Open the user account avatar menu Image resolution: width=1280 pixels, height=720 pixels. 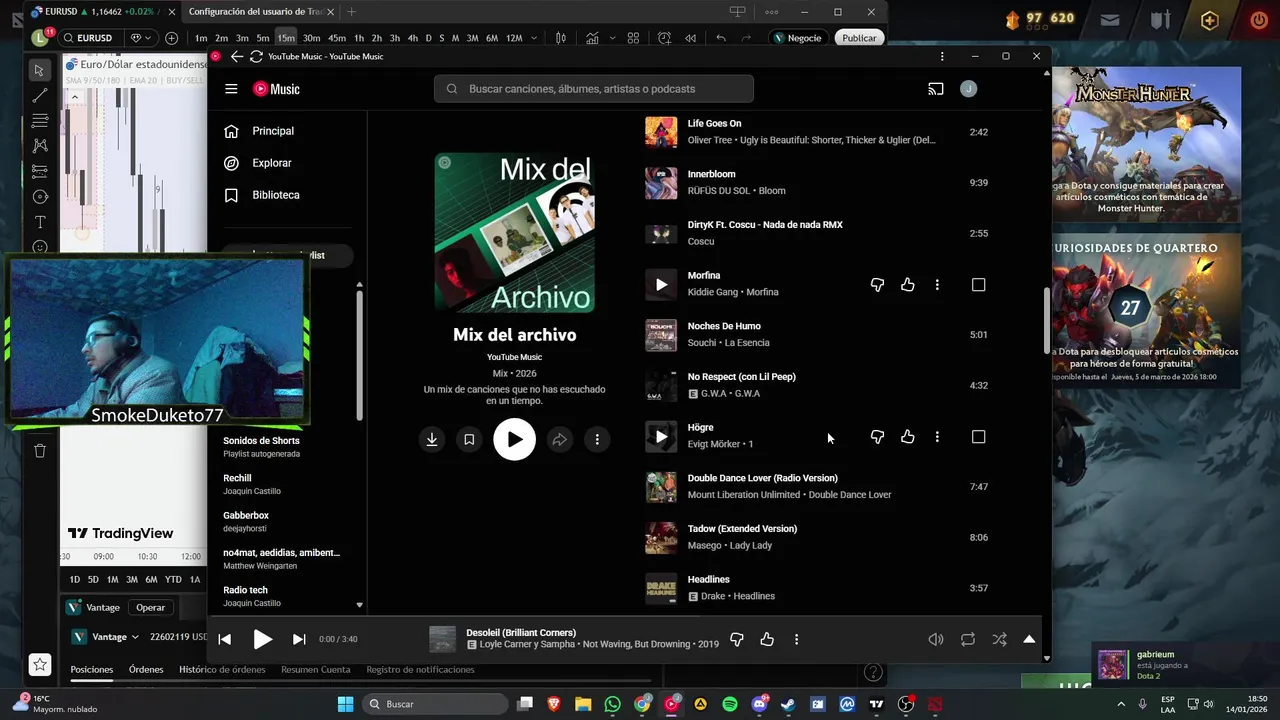(x=968, y=89)
